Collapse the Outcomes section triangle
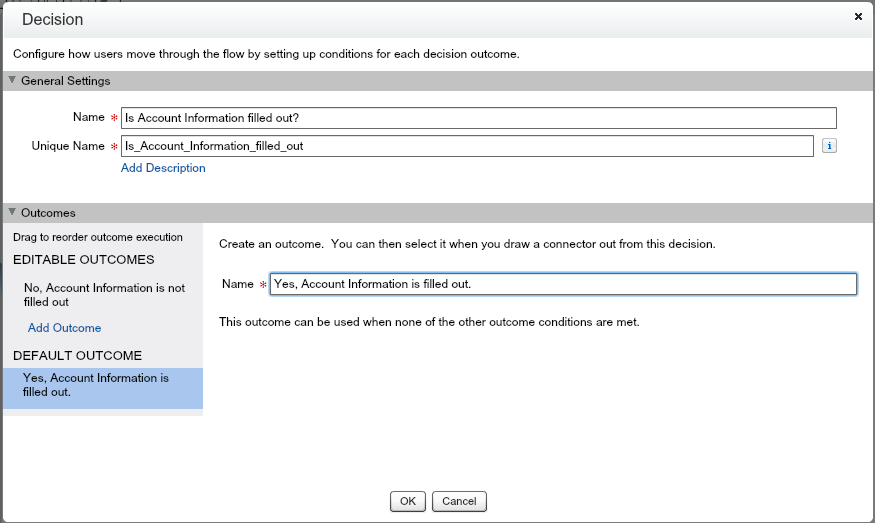 pos(12,213)
